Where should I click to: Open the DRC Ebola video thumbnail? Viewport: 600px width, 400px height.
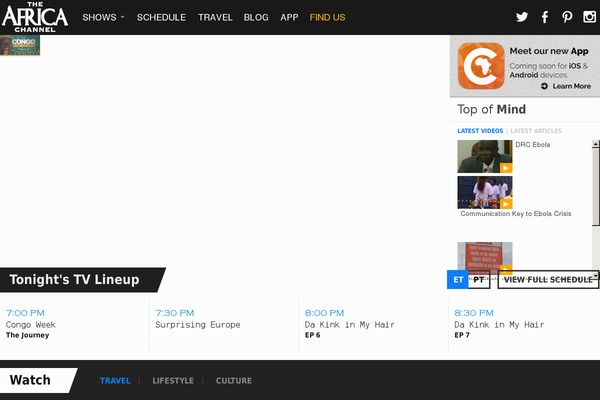pos(484,156)
